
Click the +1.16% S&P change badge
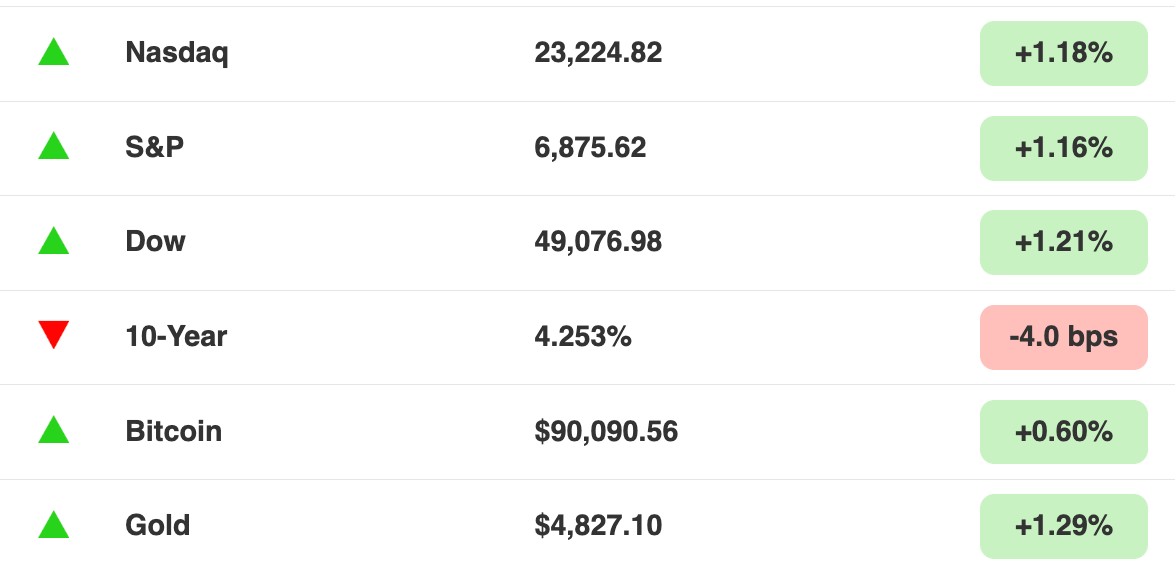point(1063,148)
